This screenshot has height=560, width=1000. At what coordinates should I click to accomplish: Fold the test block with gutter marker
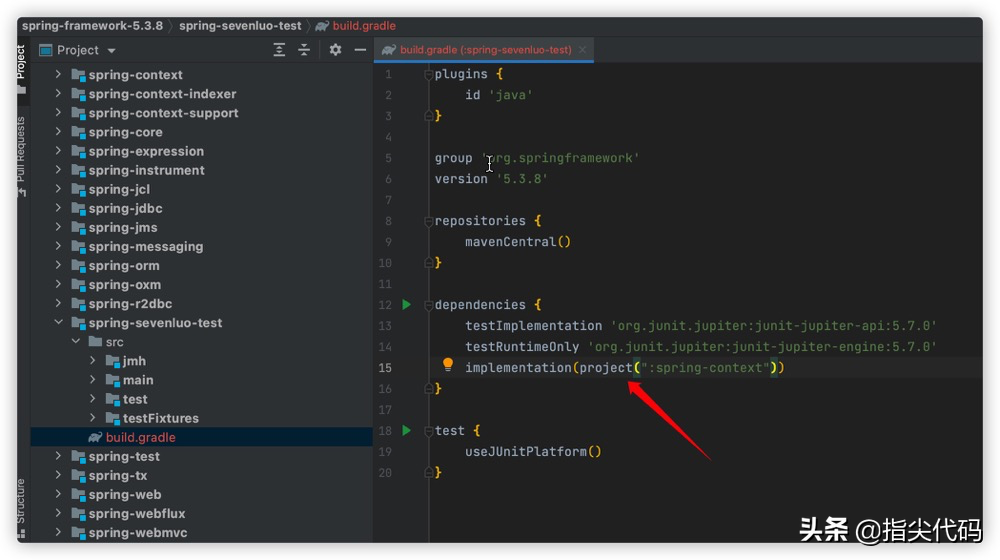click(x=429, y=431)
